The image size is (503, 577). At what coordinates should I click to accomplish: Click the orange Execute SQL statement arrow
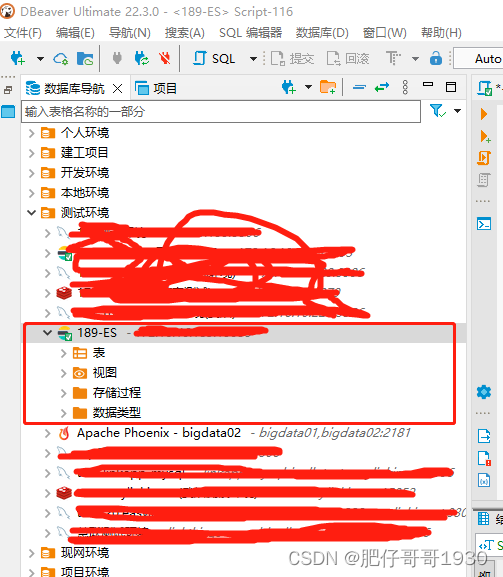coord(484,114)
